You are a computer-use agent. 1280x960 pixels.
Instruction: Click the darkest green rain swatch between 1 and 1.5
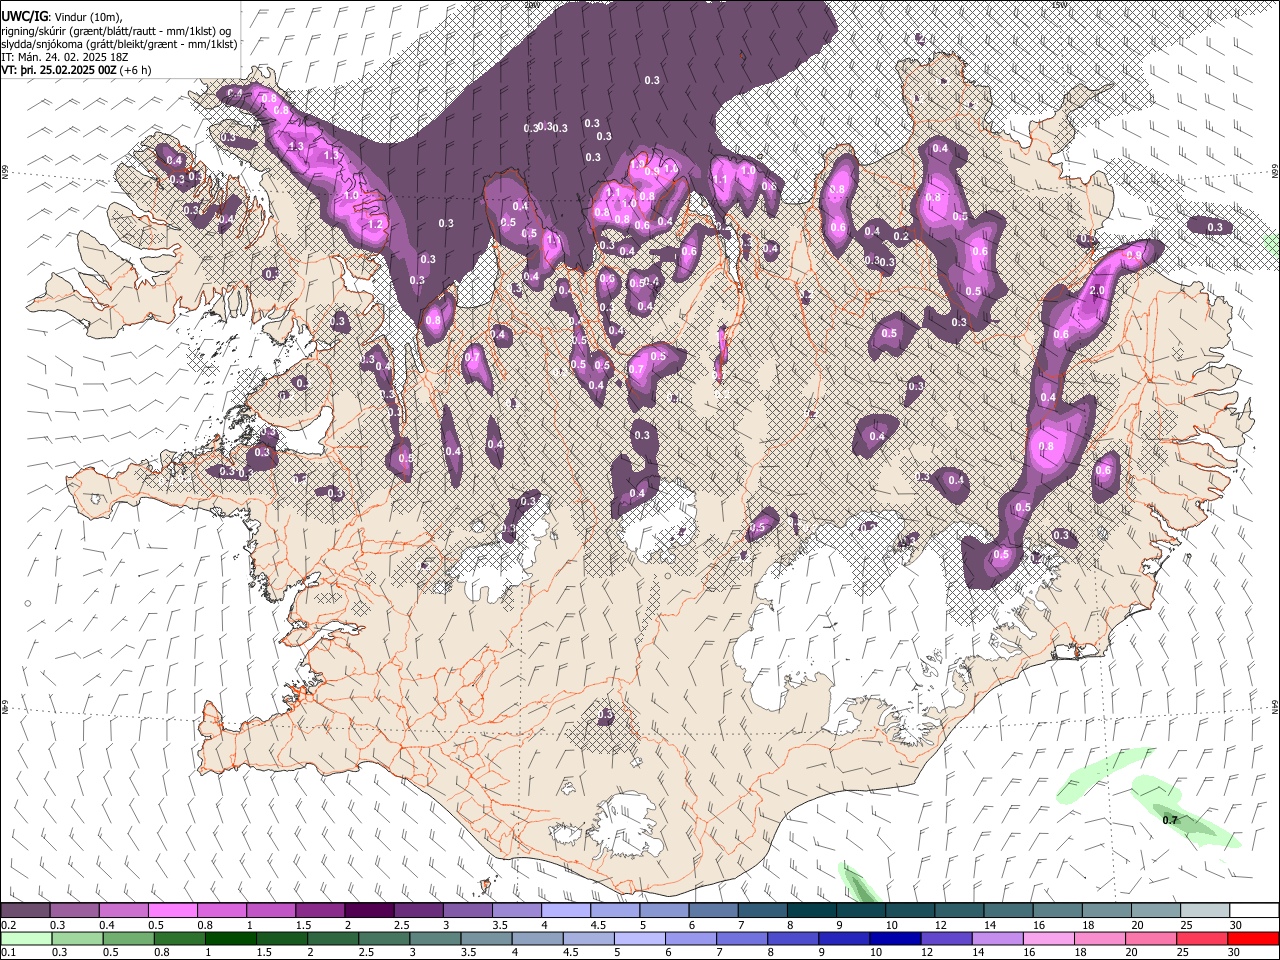point(230,939)
